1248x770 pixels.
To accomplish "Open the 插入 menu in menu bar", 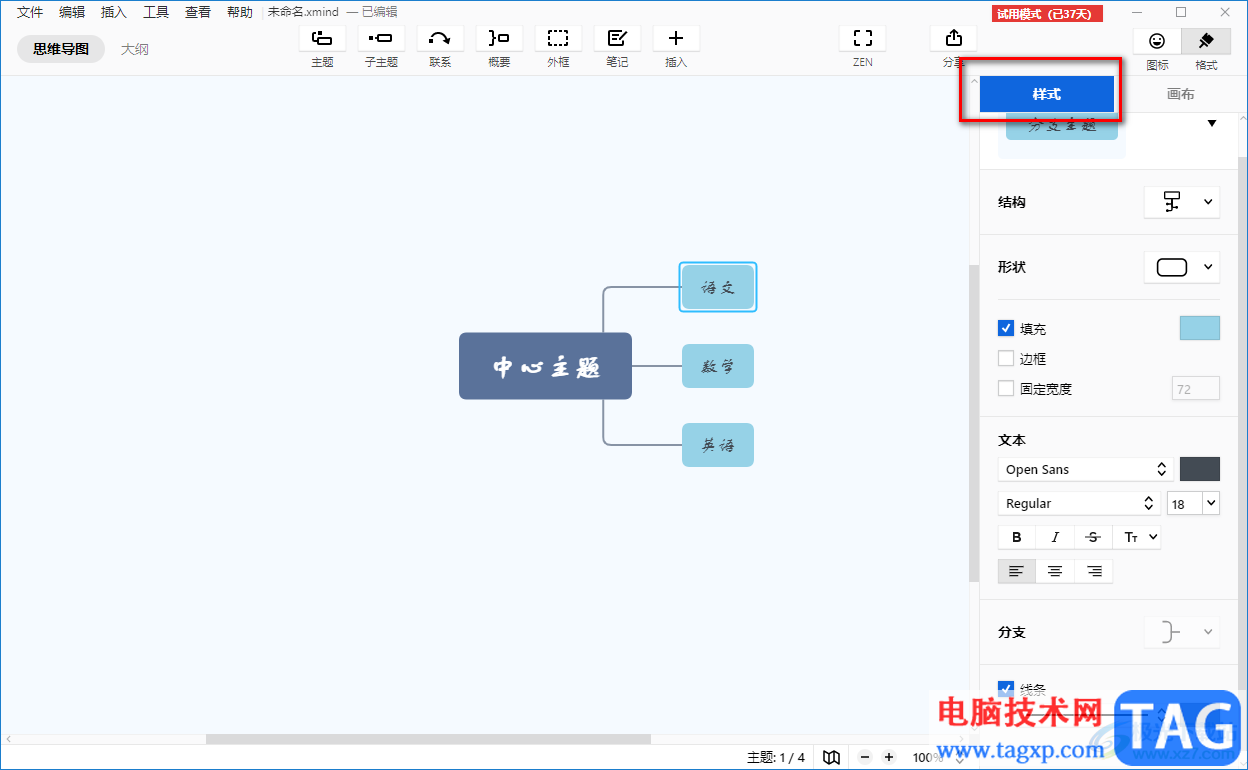I will click(x=114, y=12).
